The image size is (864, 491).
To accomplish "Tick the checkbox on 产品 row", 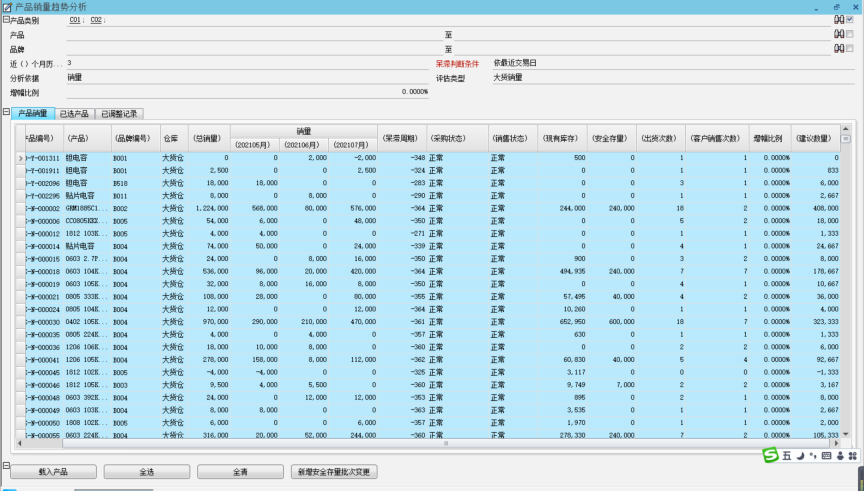I will (x=850, y=34).
